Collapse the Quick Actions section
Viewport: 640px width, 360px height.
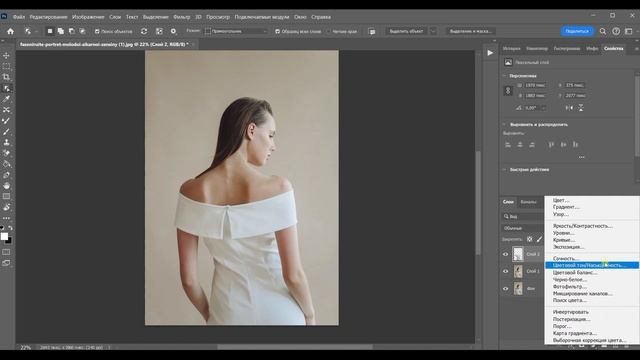504,169
